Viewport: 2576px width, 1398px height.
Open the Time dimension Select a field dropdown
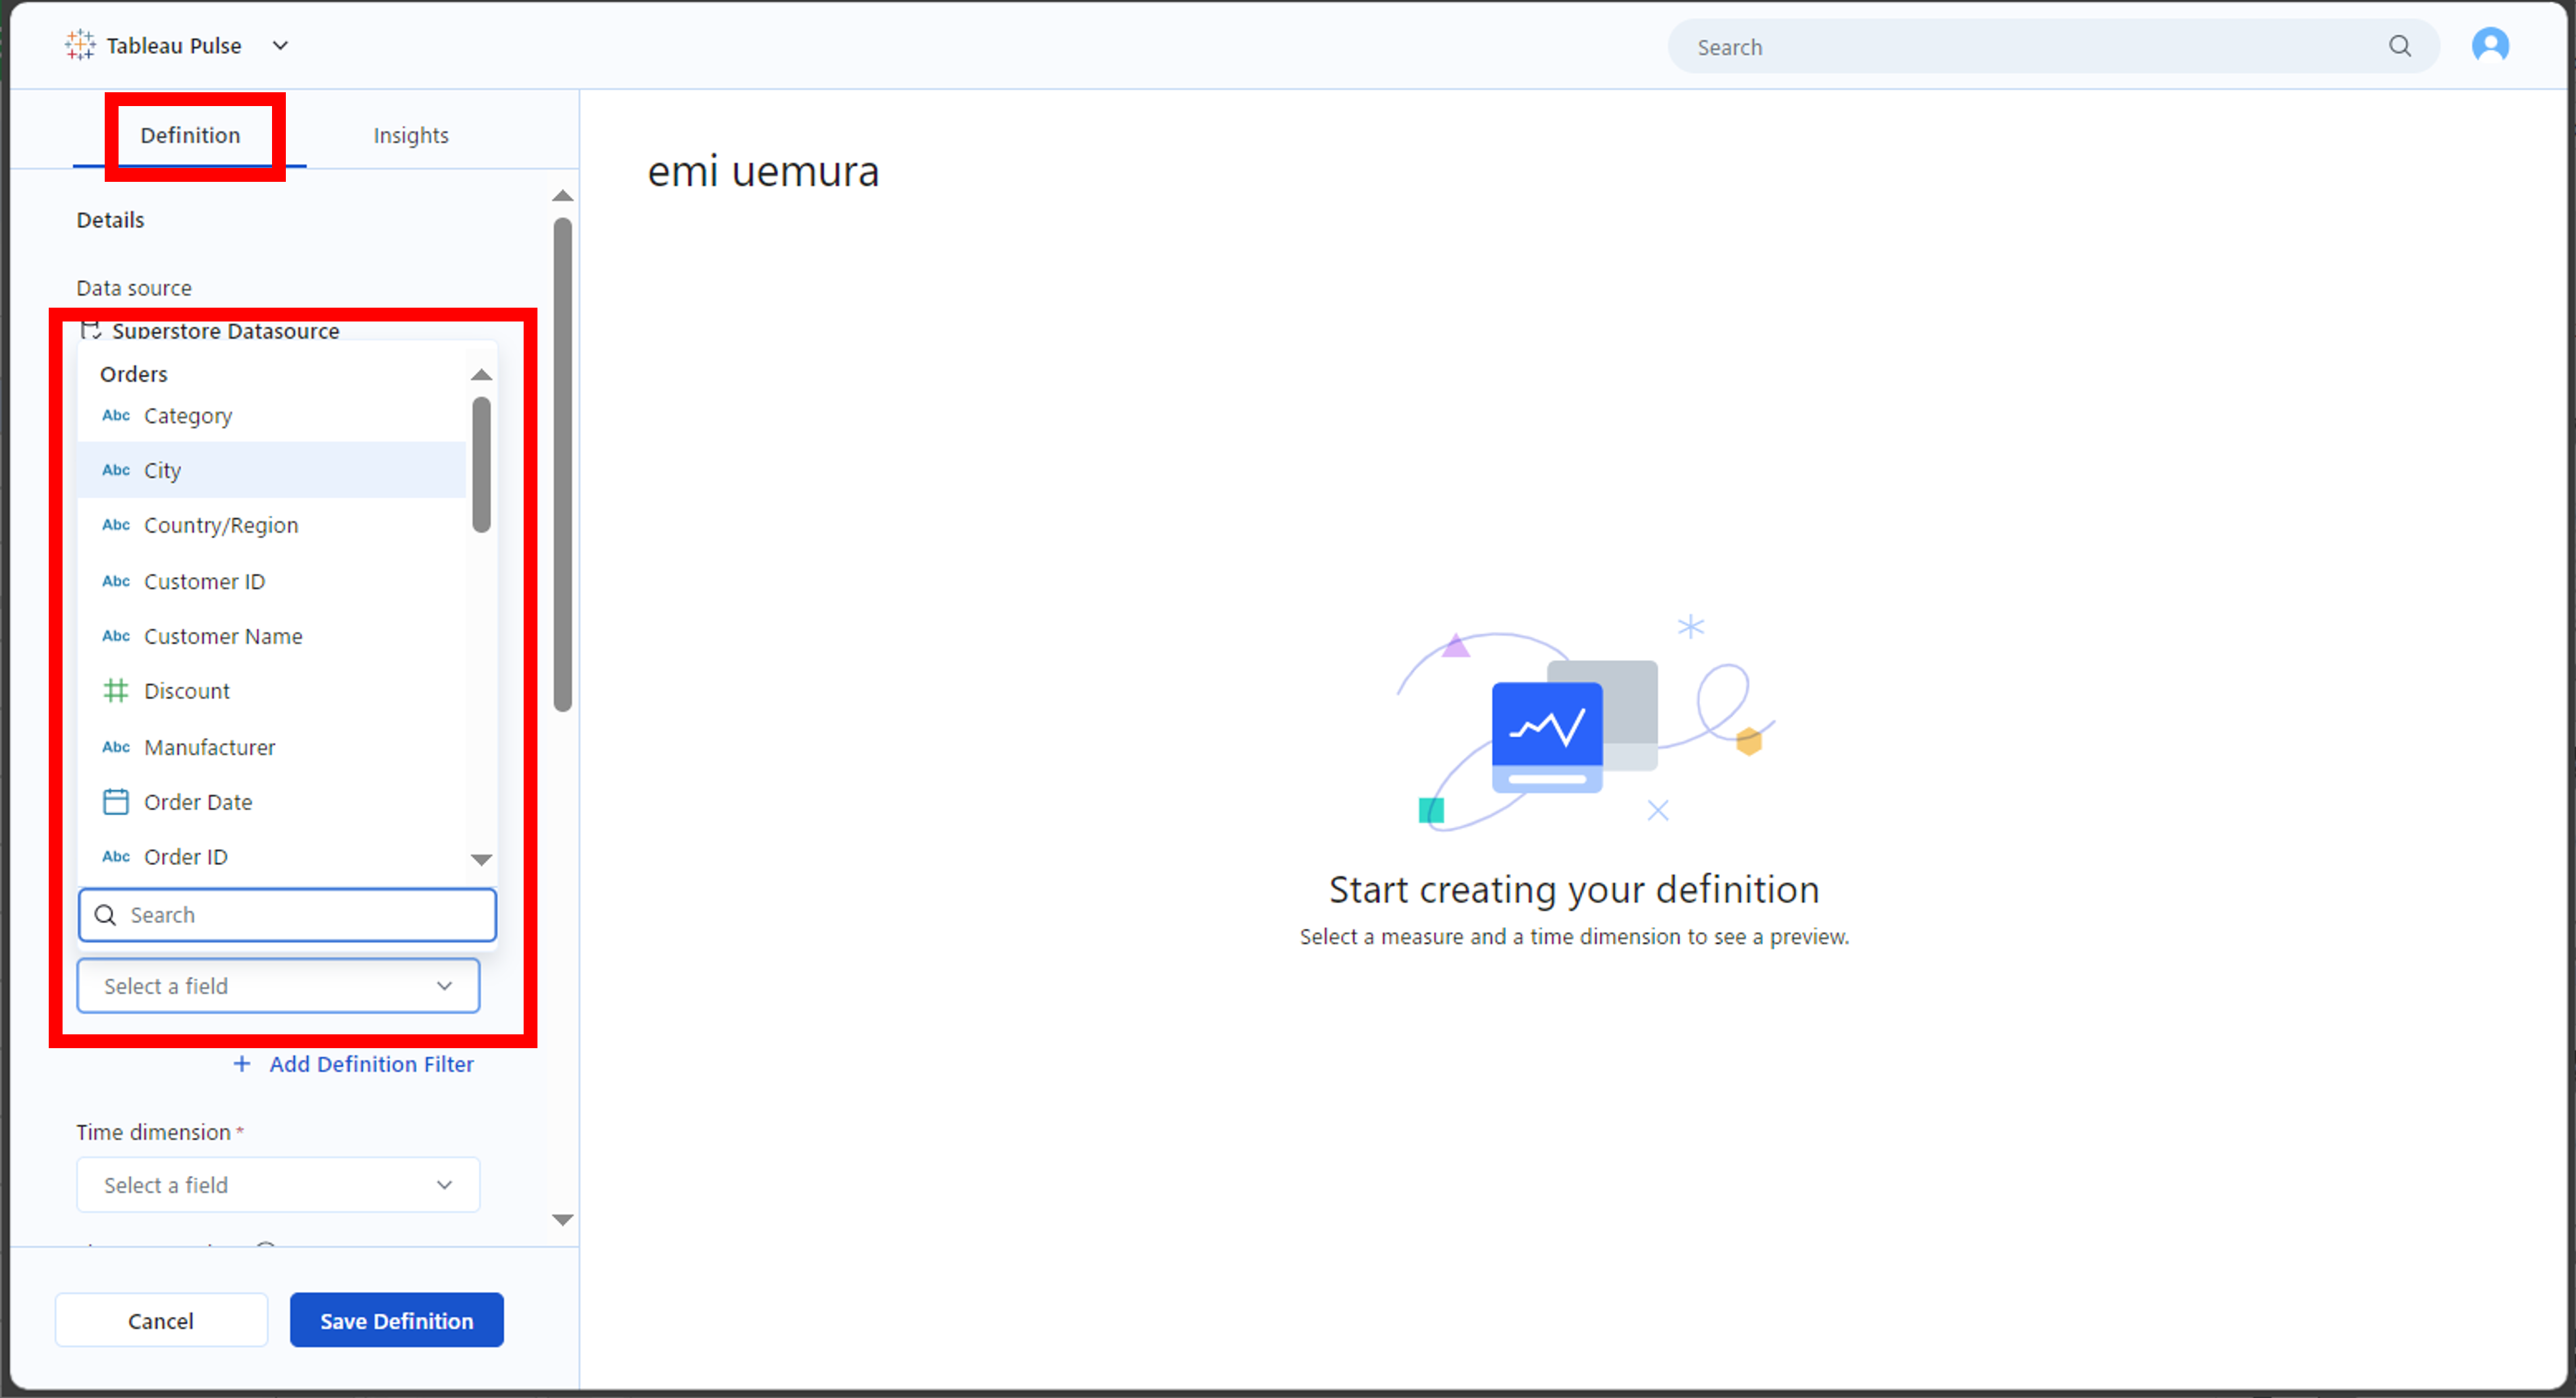[279, 1185]
